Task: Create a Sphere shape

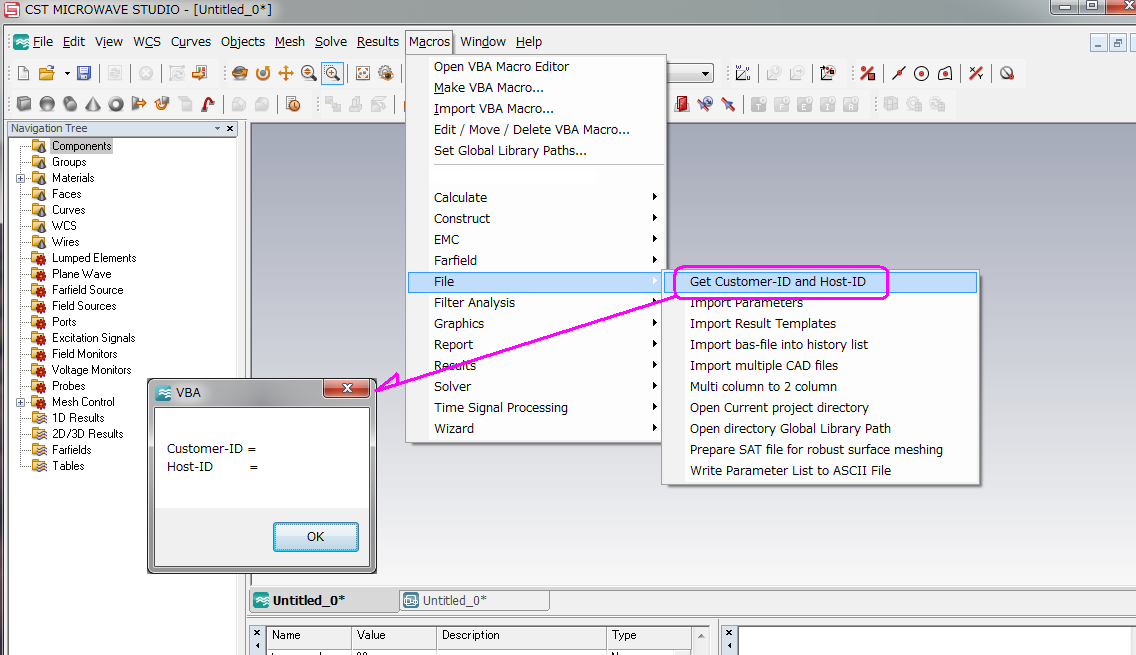Action: coord(47,104)
